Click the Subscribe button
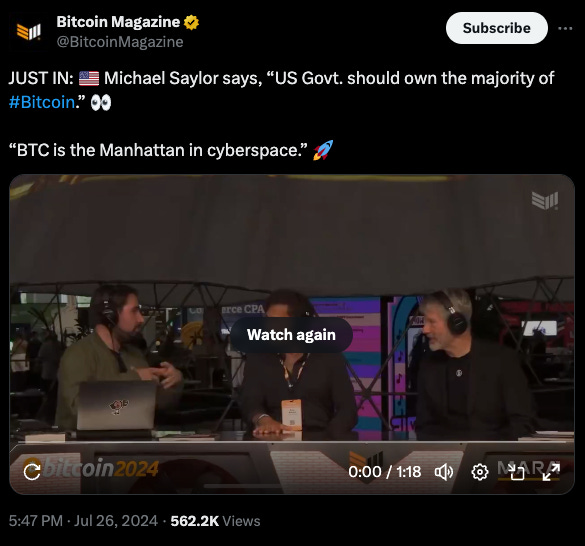The width and height of the screenshot is (585, 546). pos(497,28)
